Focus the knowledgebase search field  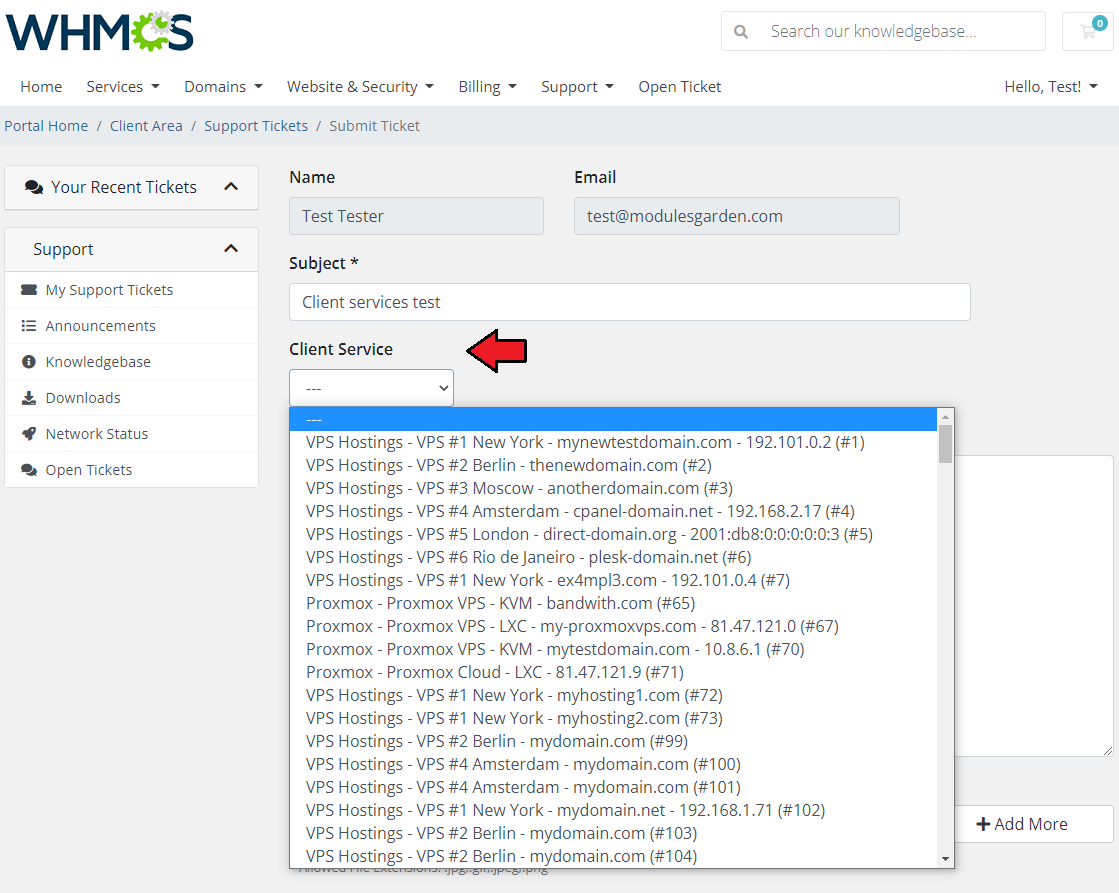[903, 31]
